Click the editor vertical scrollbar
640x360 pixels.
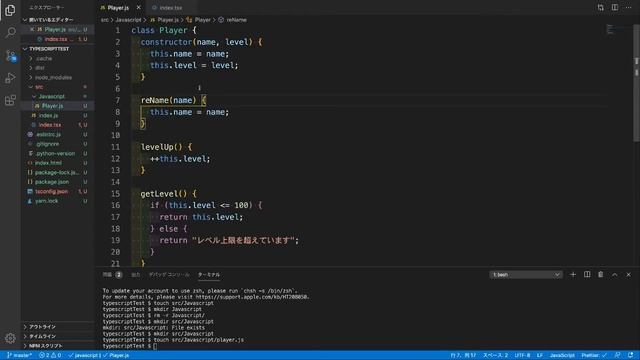(x=636, y=84)
